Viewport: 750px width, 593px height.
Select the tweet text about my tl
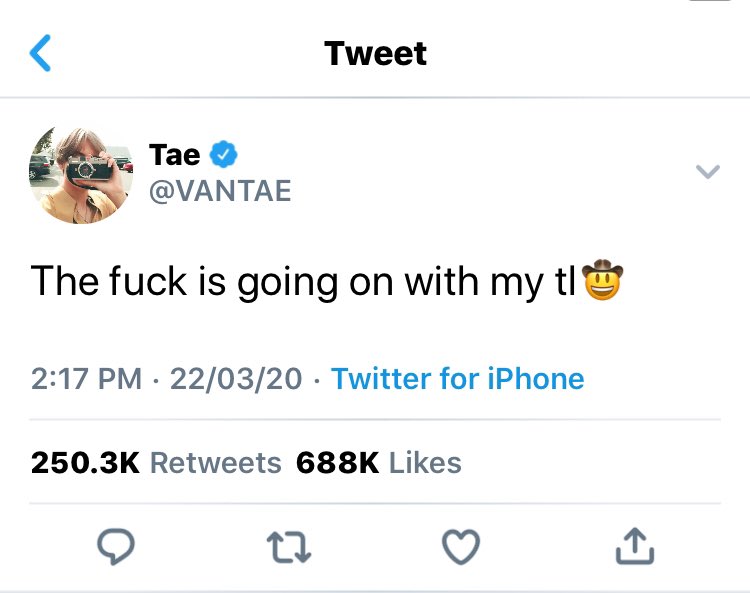tap(327, 281)
